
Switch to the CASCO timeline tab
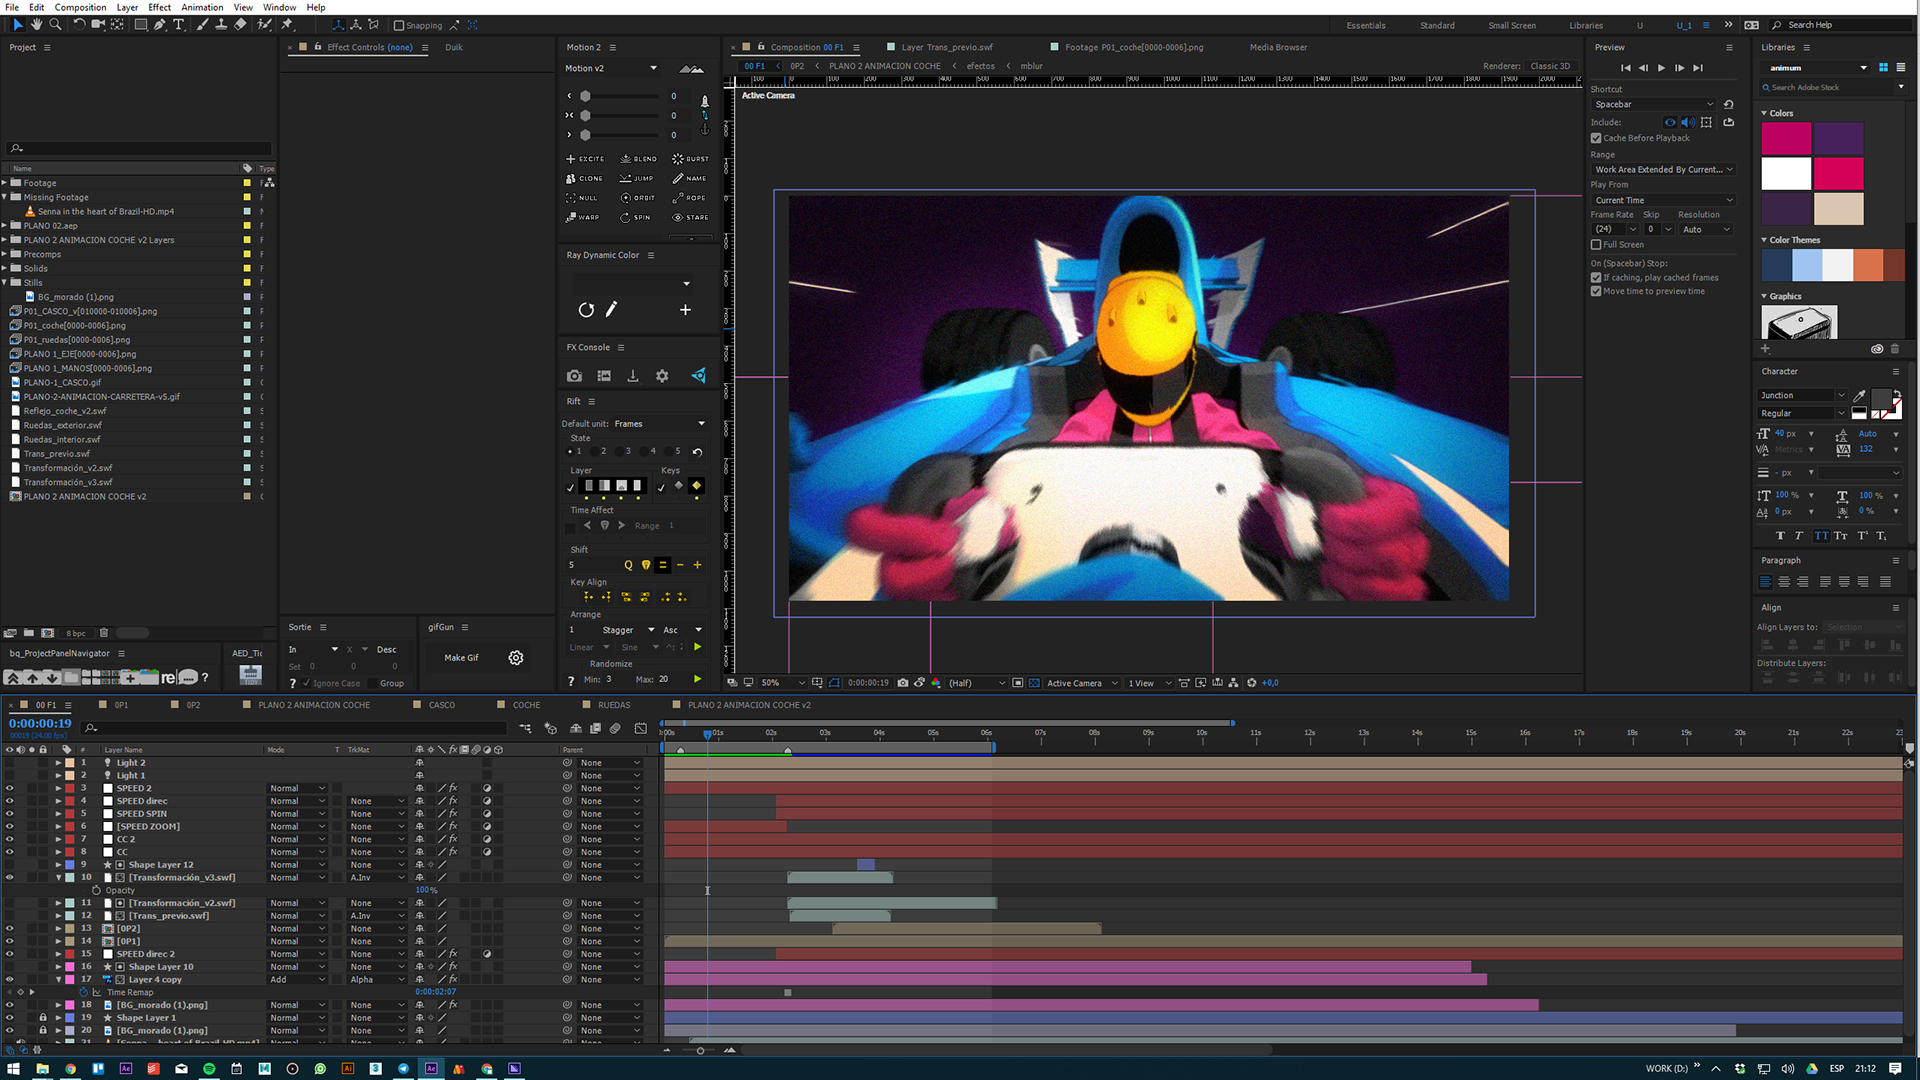tap(441, 705)
